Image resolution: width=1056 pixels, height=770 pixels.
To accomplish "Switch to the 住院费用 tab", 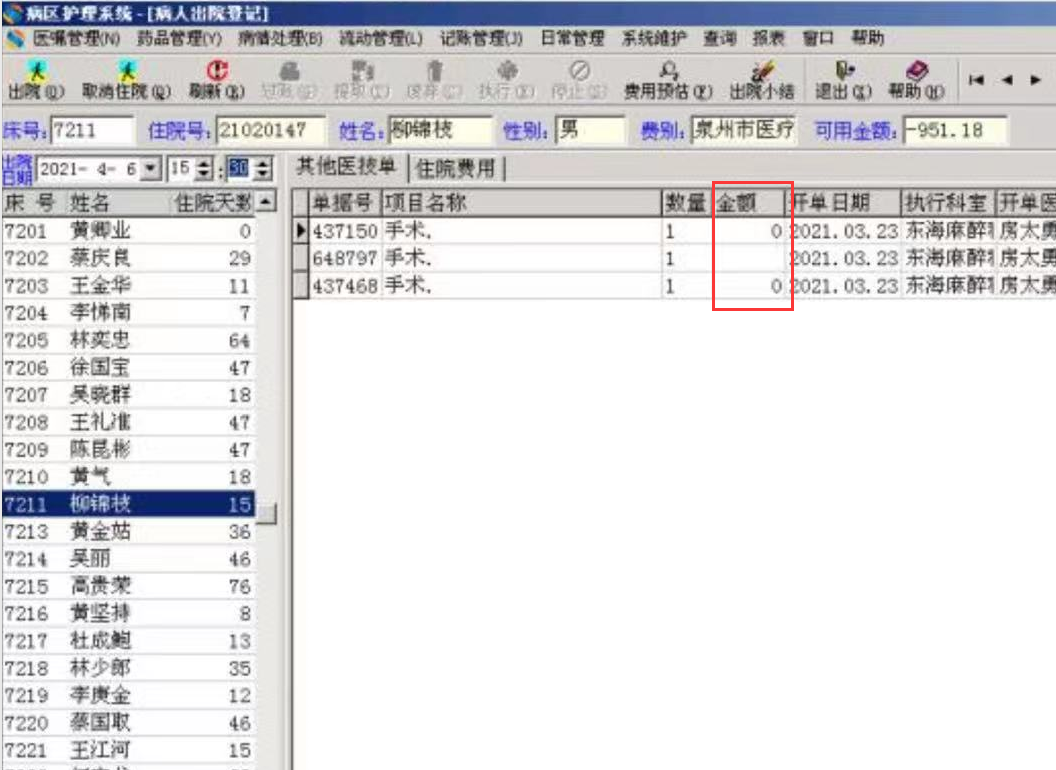I will 455,168.
